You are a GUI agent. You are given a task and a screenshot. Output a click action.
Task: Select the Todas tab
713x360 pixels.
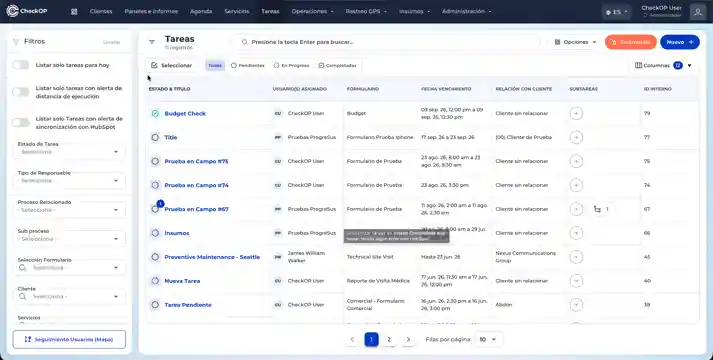tap(215, 65)
